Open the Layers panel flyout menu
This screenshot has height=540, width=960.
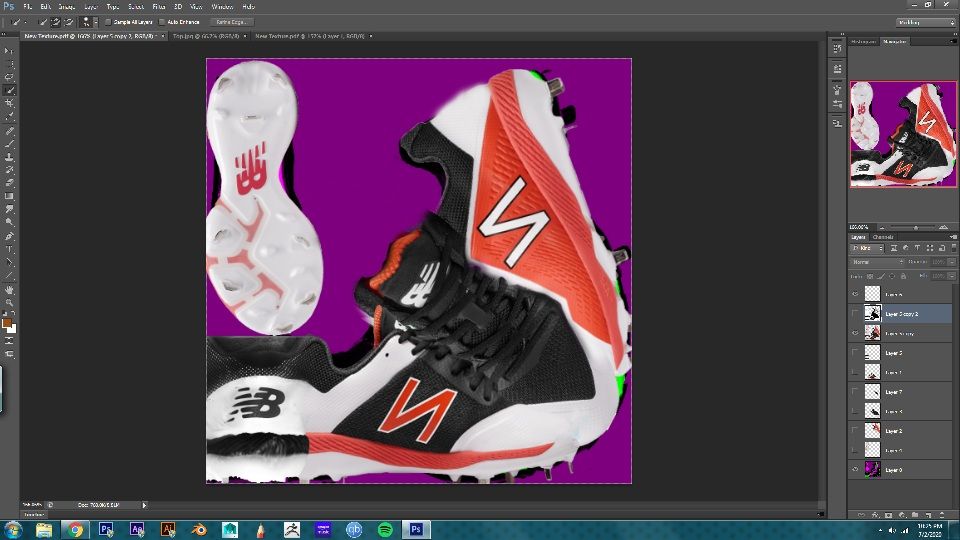tap(954, 237)
